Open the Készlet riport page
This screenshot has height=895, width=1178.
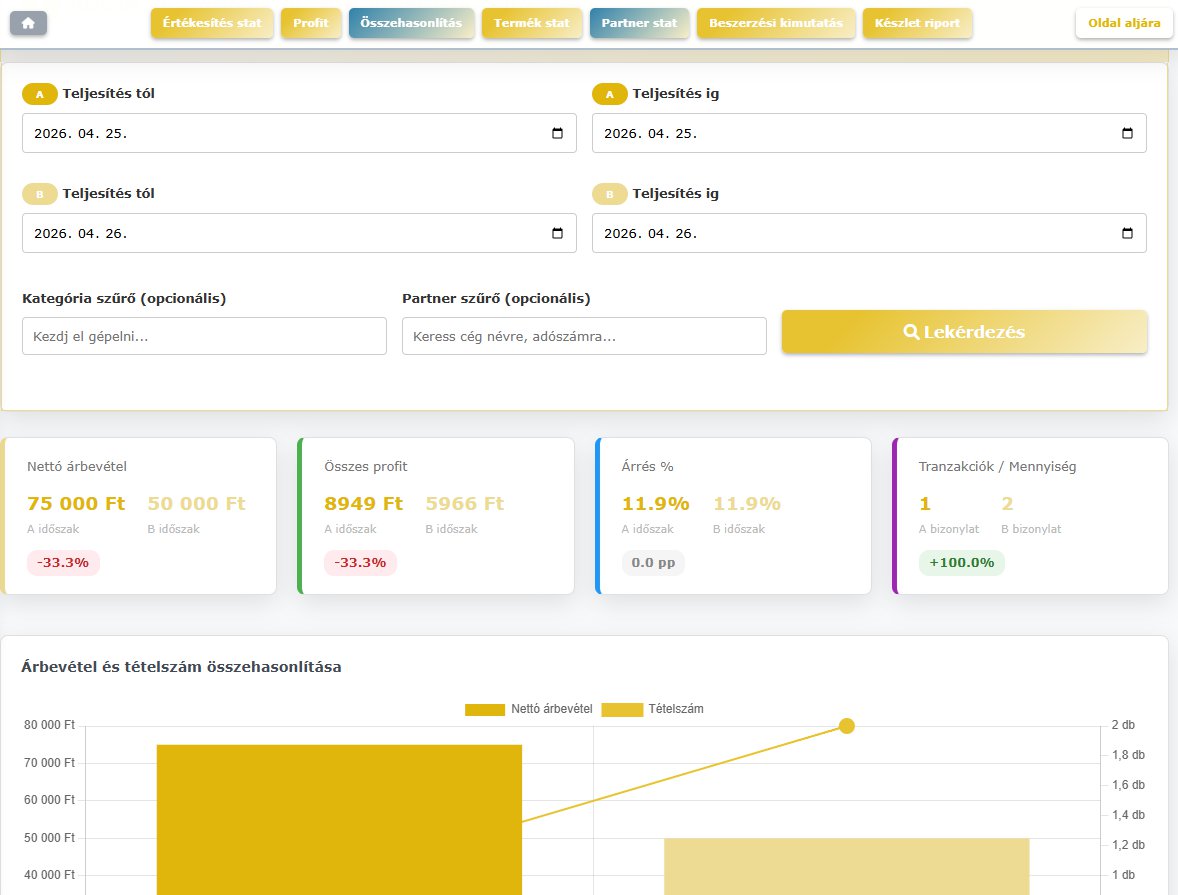click(917, 21)
